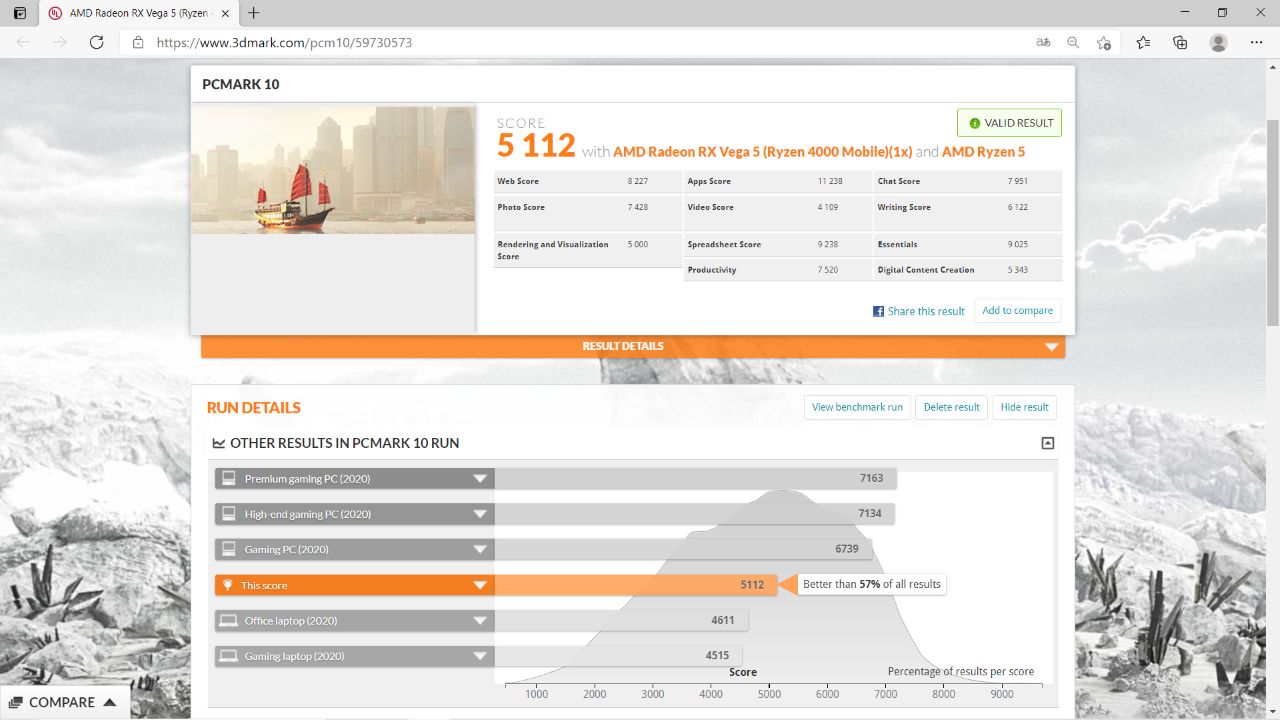
Task: Click the Writing Score value 6 122
Action: 1016,207
